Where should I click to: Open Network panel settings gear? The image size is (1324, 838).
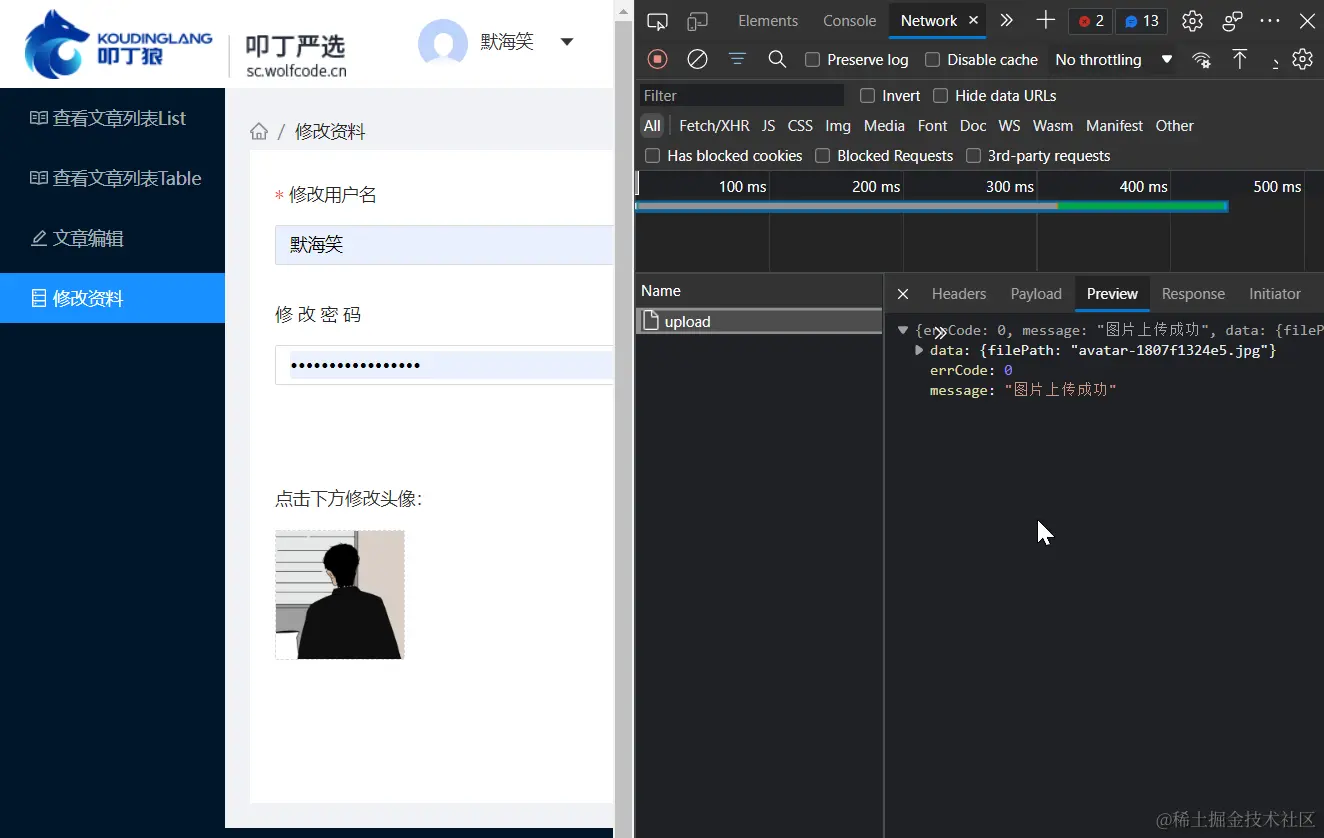pyautogui.click(x=1302, y=59)
